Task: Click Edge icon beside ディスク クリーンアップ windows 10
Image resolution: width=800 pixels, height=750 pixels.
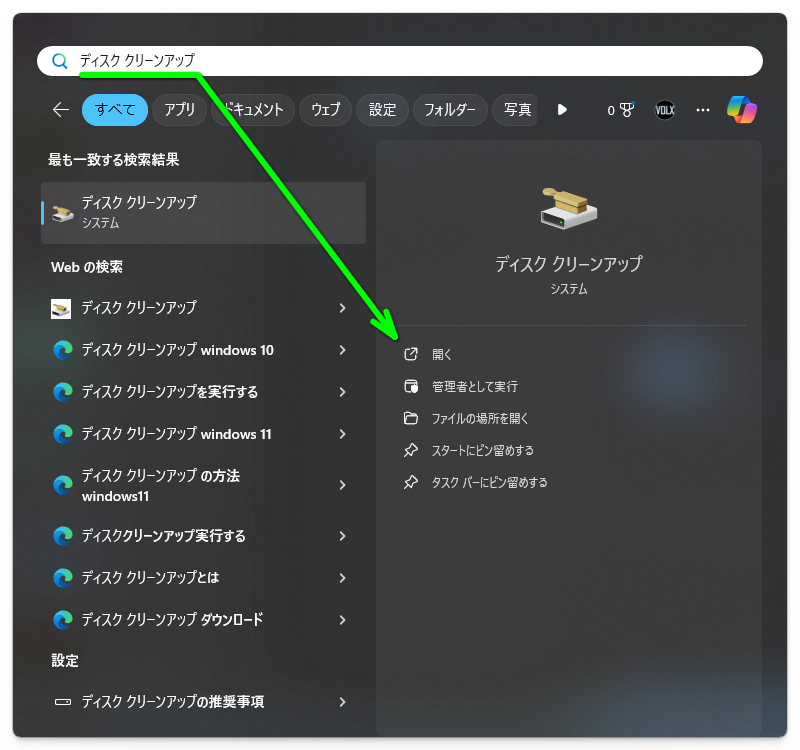Action: point(63,350)
